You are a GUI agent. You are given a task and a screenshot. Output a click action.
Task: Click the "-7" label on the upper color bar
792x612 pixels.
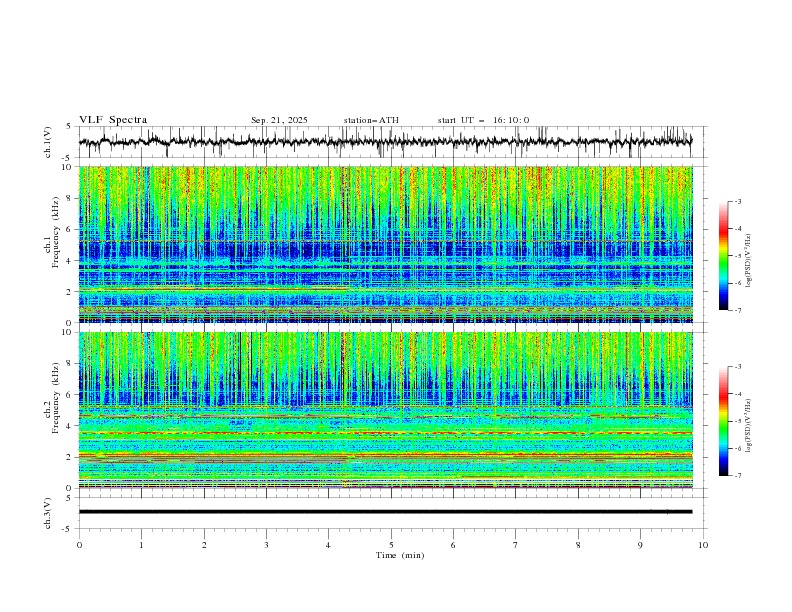tap(737, 310)
